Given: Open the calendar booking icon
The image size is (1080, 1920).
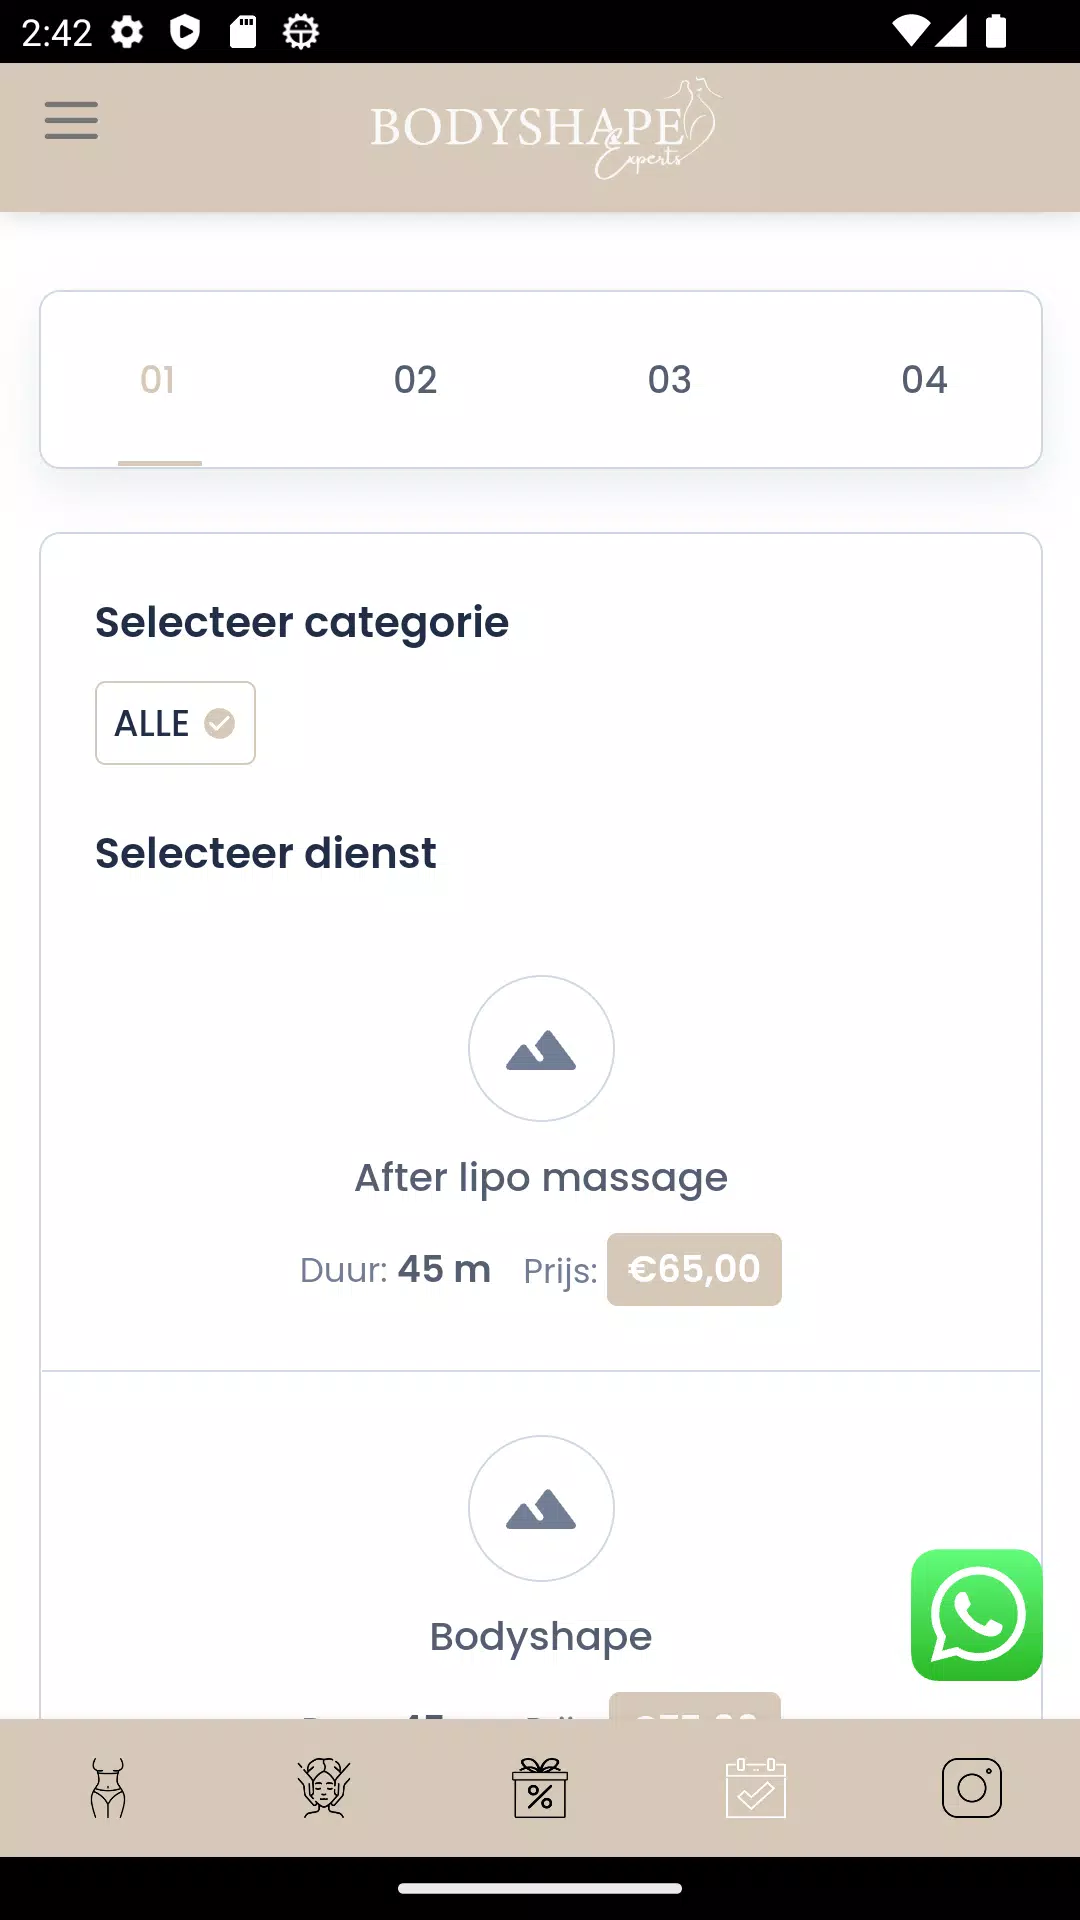Looking at the screenshot, I should click(756, 1788).
